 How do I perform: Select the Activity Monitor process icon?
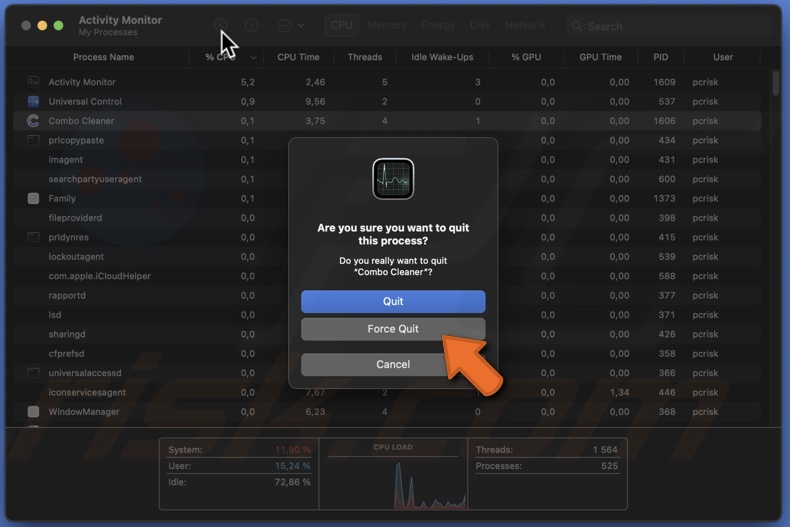pyautogui.click(x=33, y=82)
